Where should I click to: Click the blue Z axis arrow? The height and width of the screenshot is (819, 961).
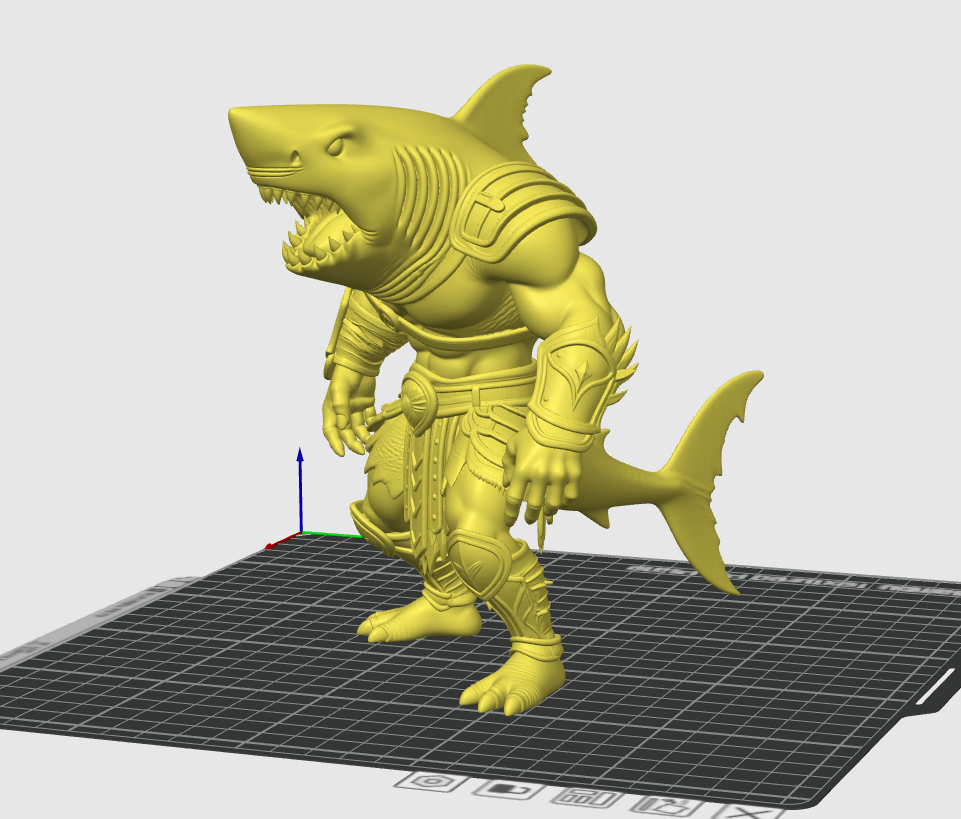(300, 489)
